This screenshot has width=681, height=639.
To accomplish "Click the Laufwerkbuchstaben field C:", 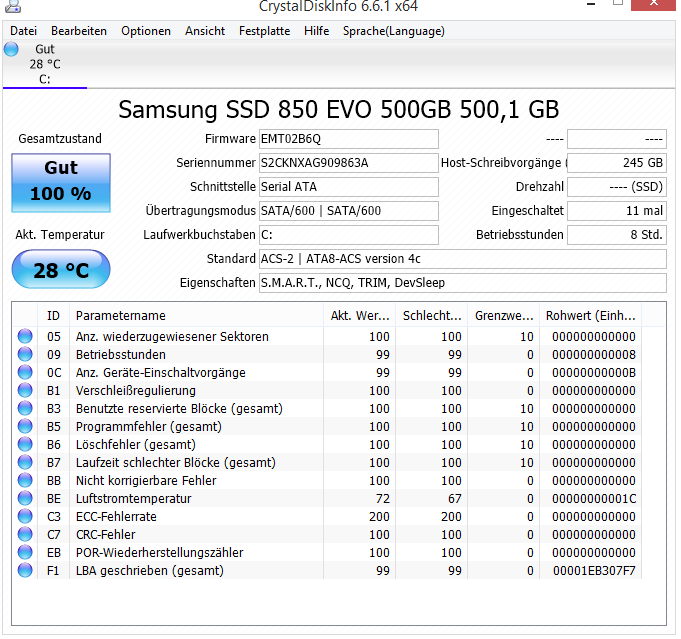I will pyautogui.click(x=348, y=235).
